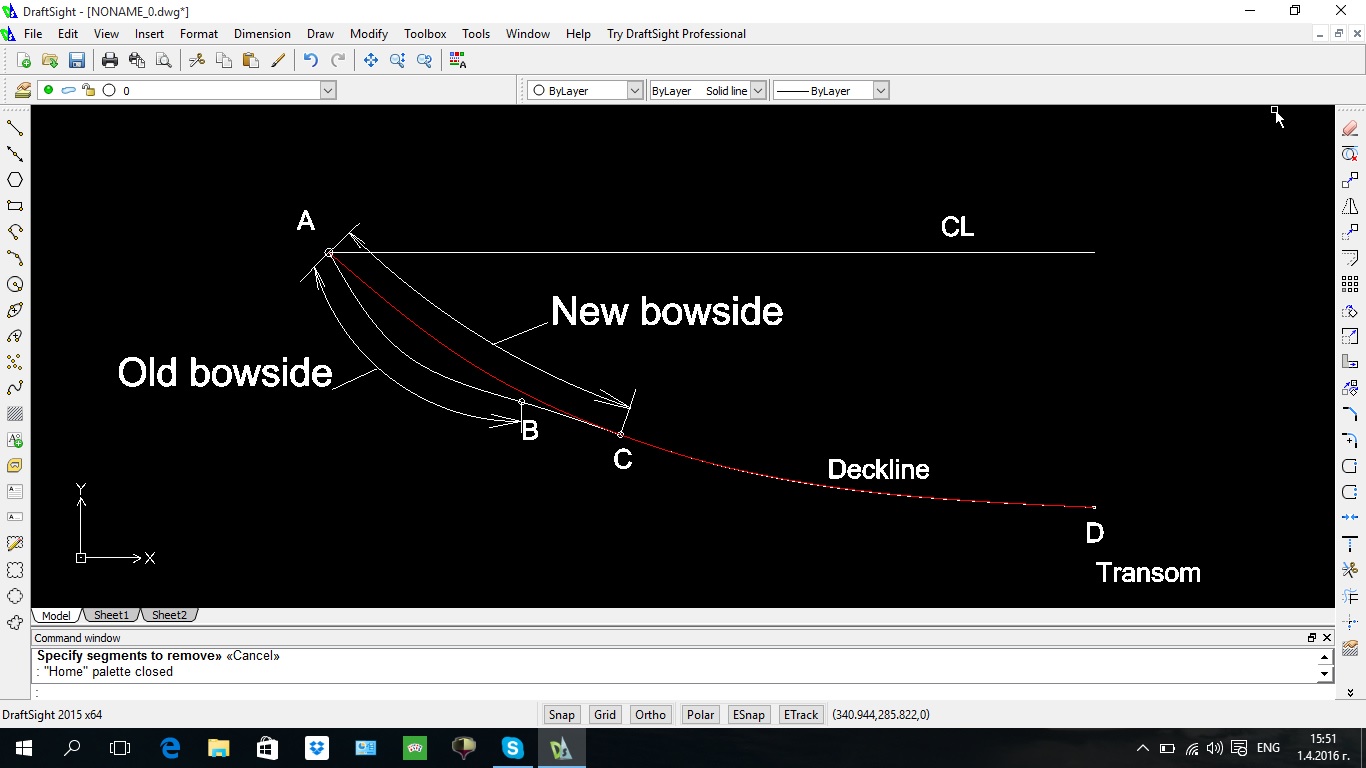
Task: Switch to the Sheet1 tab
Action: coord(111,615)
